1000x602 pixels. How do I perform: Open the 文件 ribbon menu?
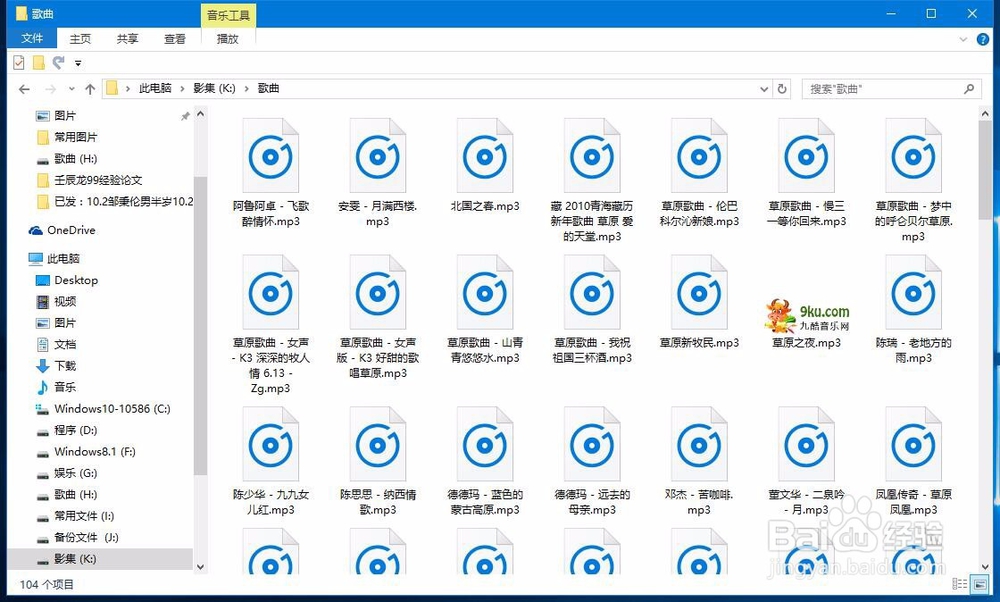coord(31,38)
